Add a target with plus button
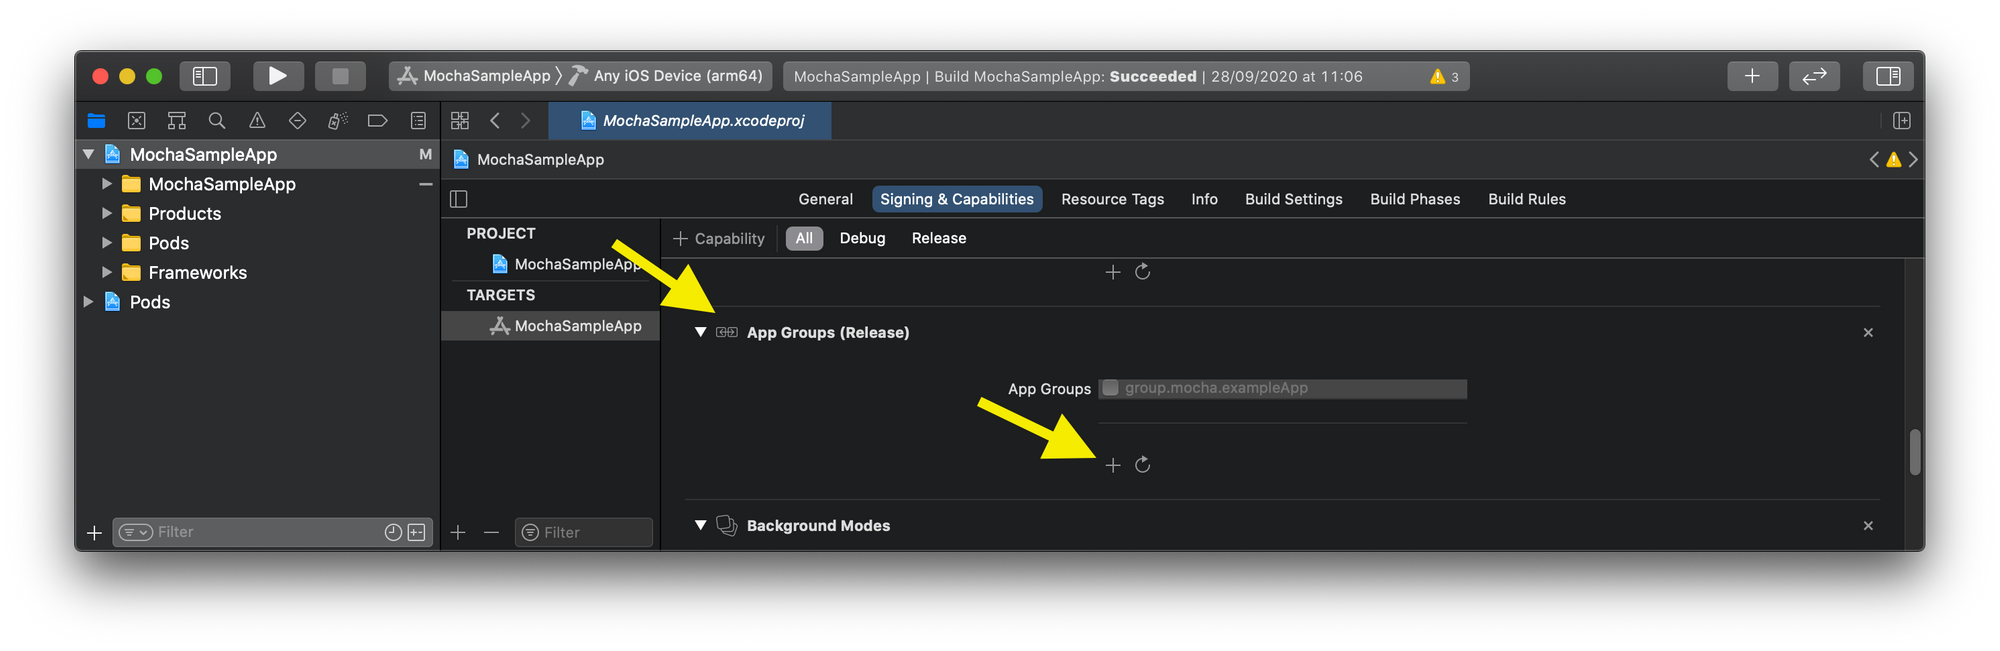The height and width of the screenshot is (651, 2000). pos(458,532)
